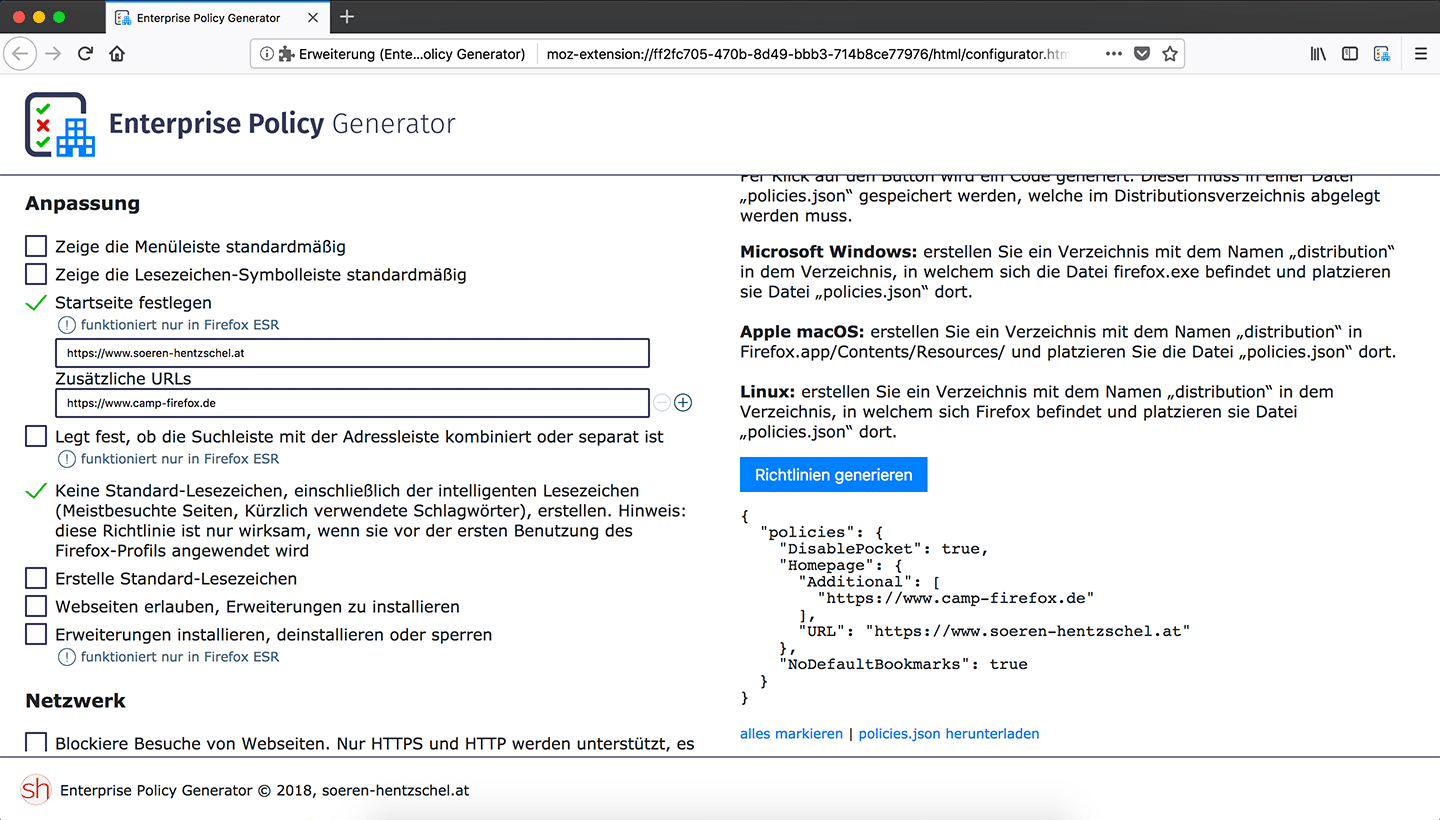Open the Library toolbar icon

1318,54
